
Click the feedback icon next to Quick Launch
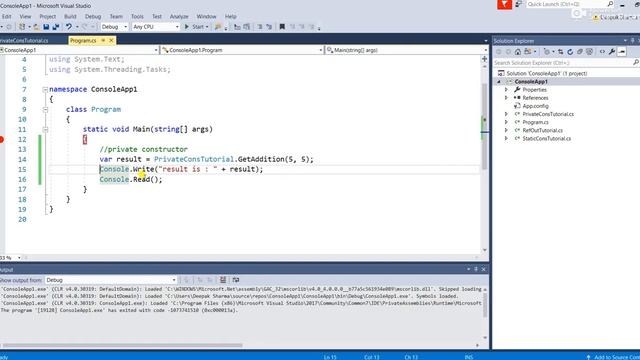pyautogui.click(x=518, y=4)
